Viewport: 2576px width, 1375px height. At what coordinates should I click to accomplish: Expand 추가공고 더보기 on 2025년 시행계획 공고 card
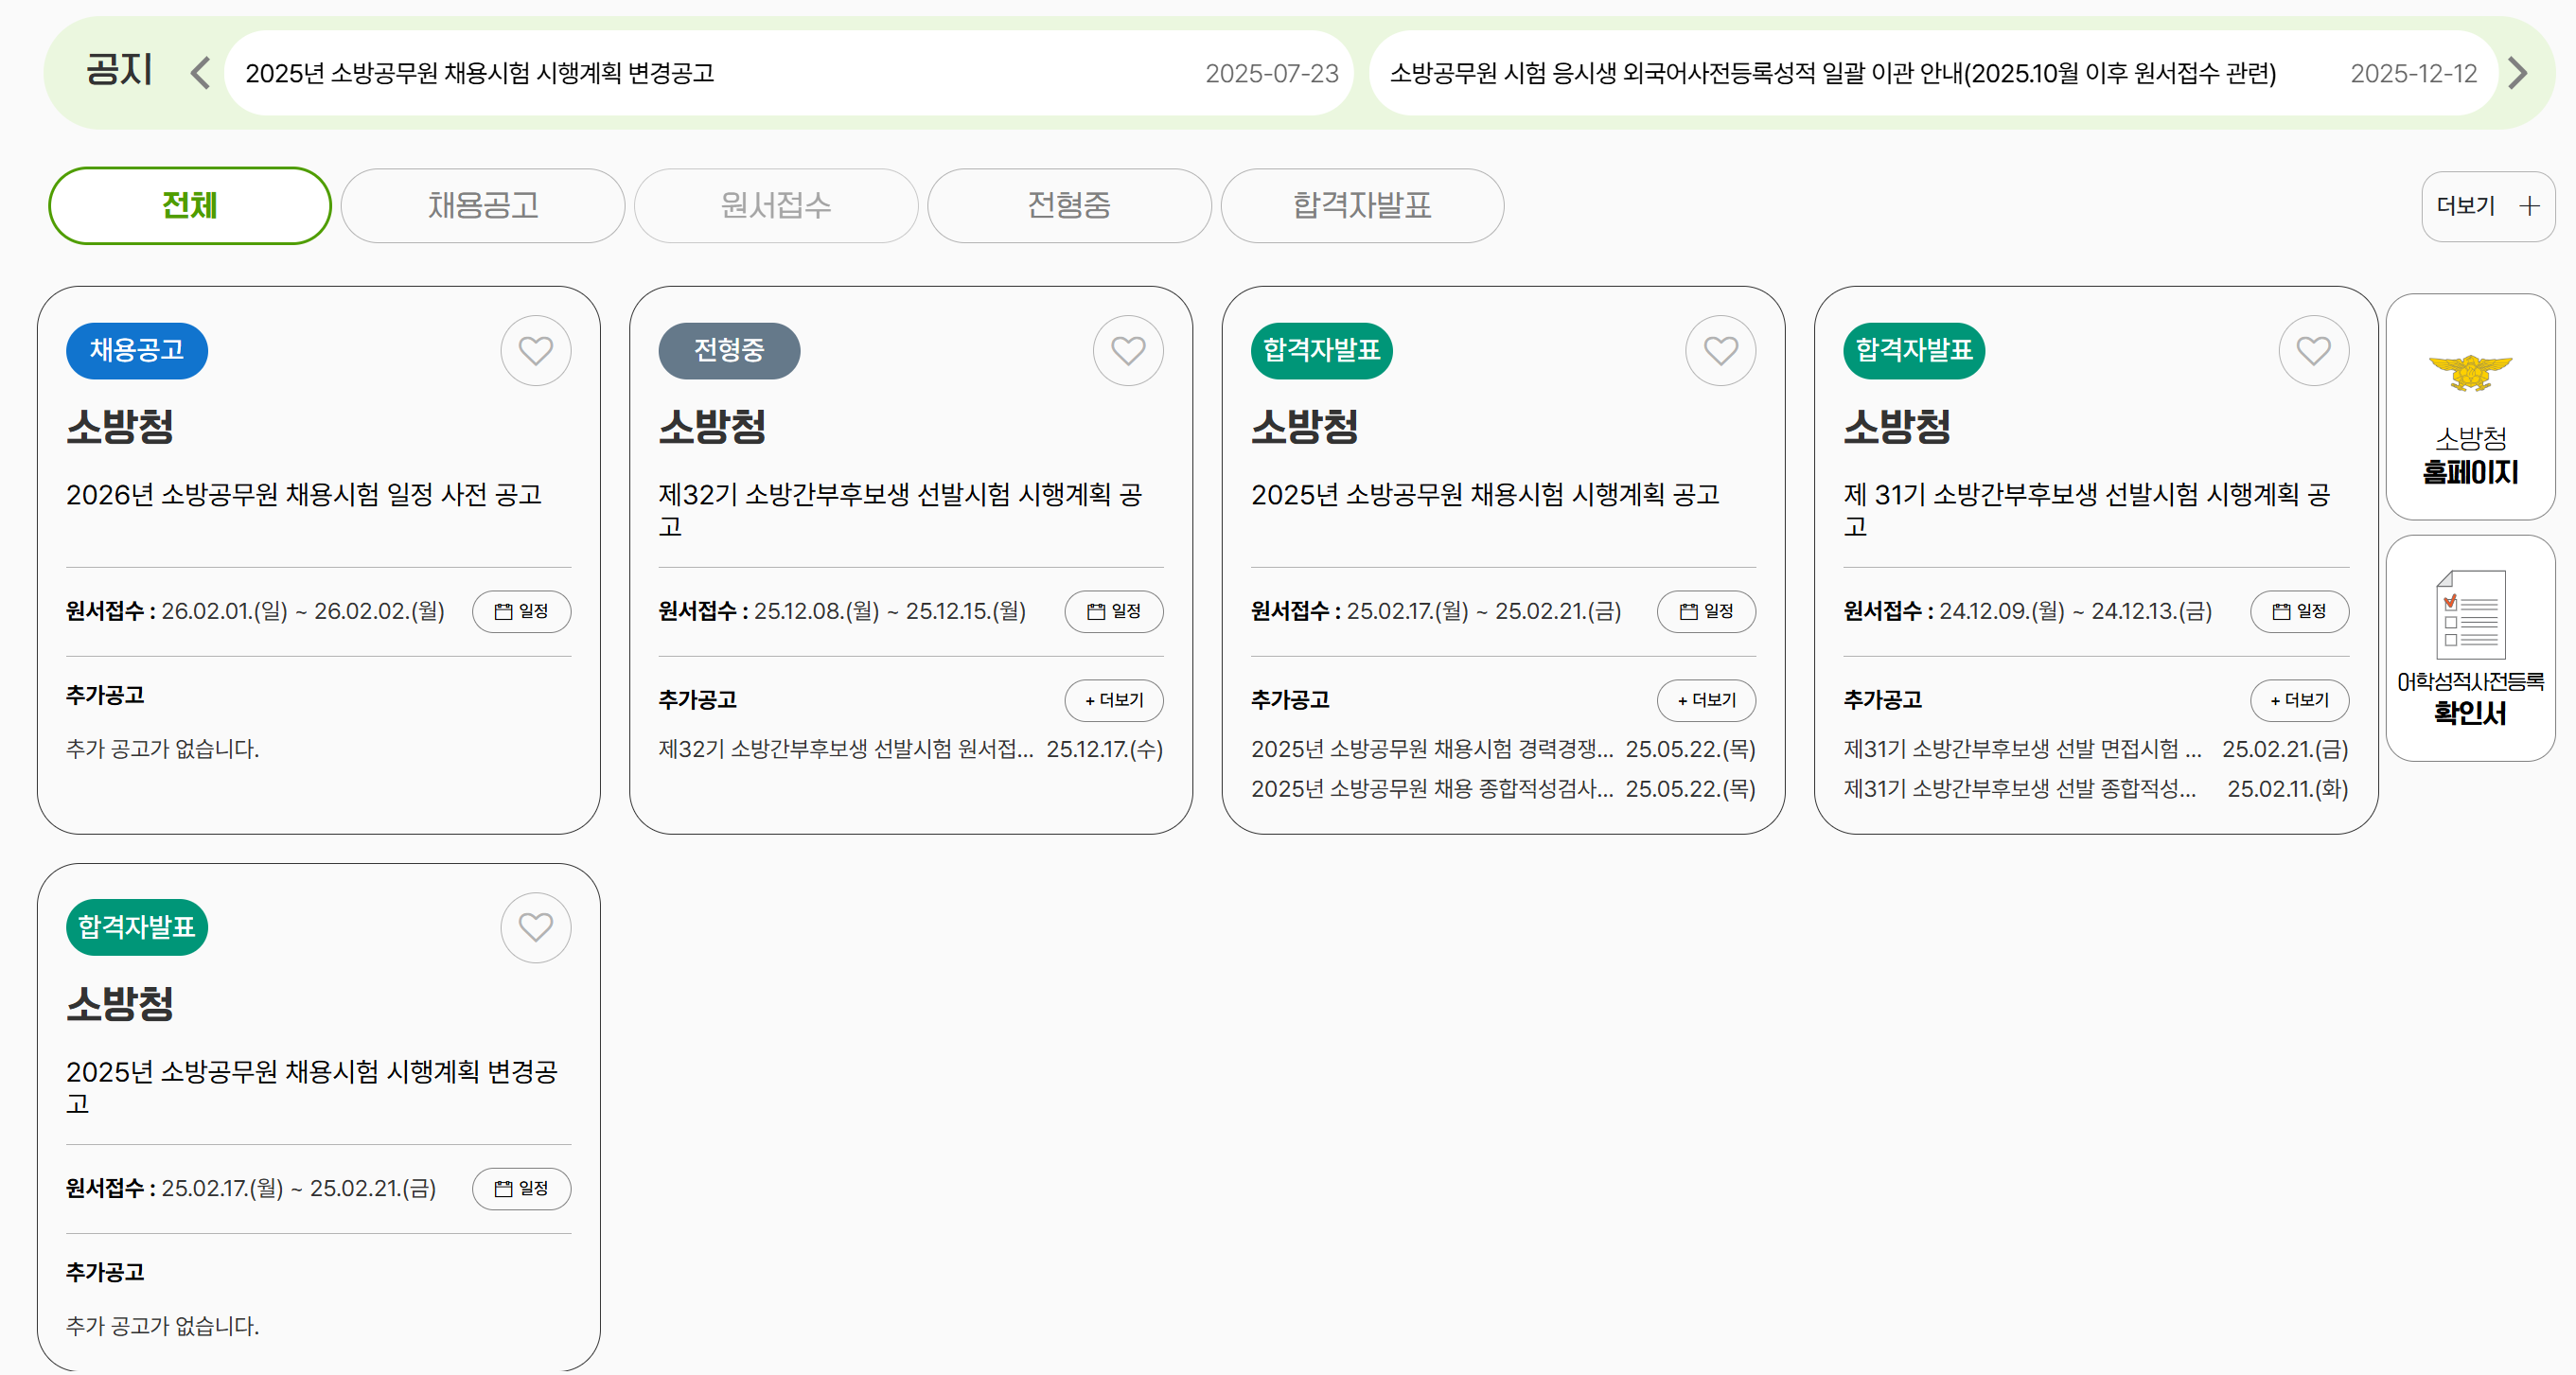click(1706, 700)
